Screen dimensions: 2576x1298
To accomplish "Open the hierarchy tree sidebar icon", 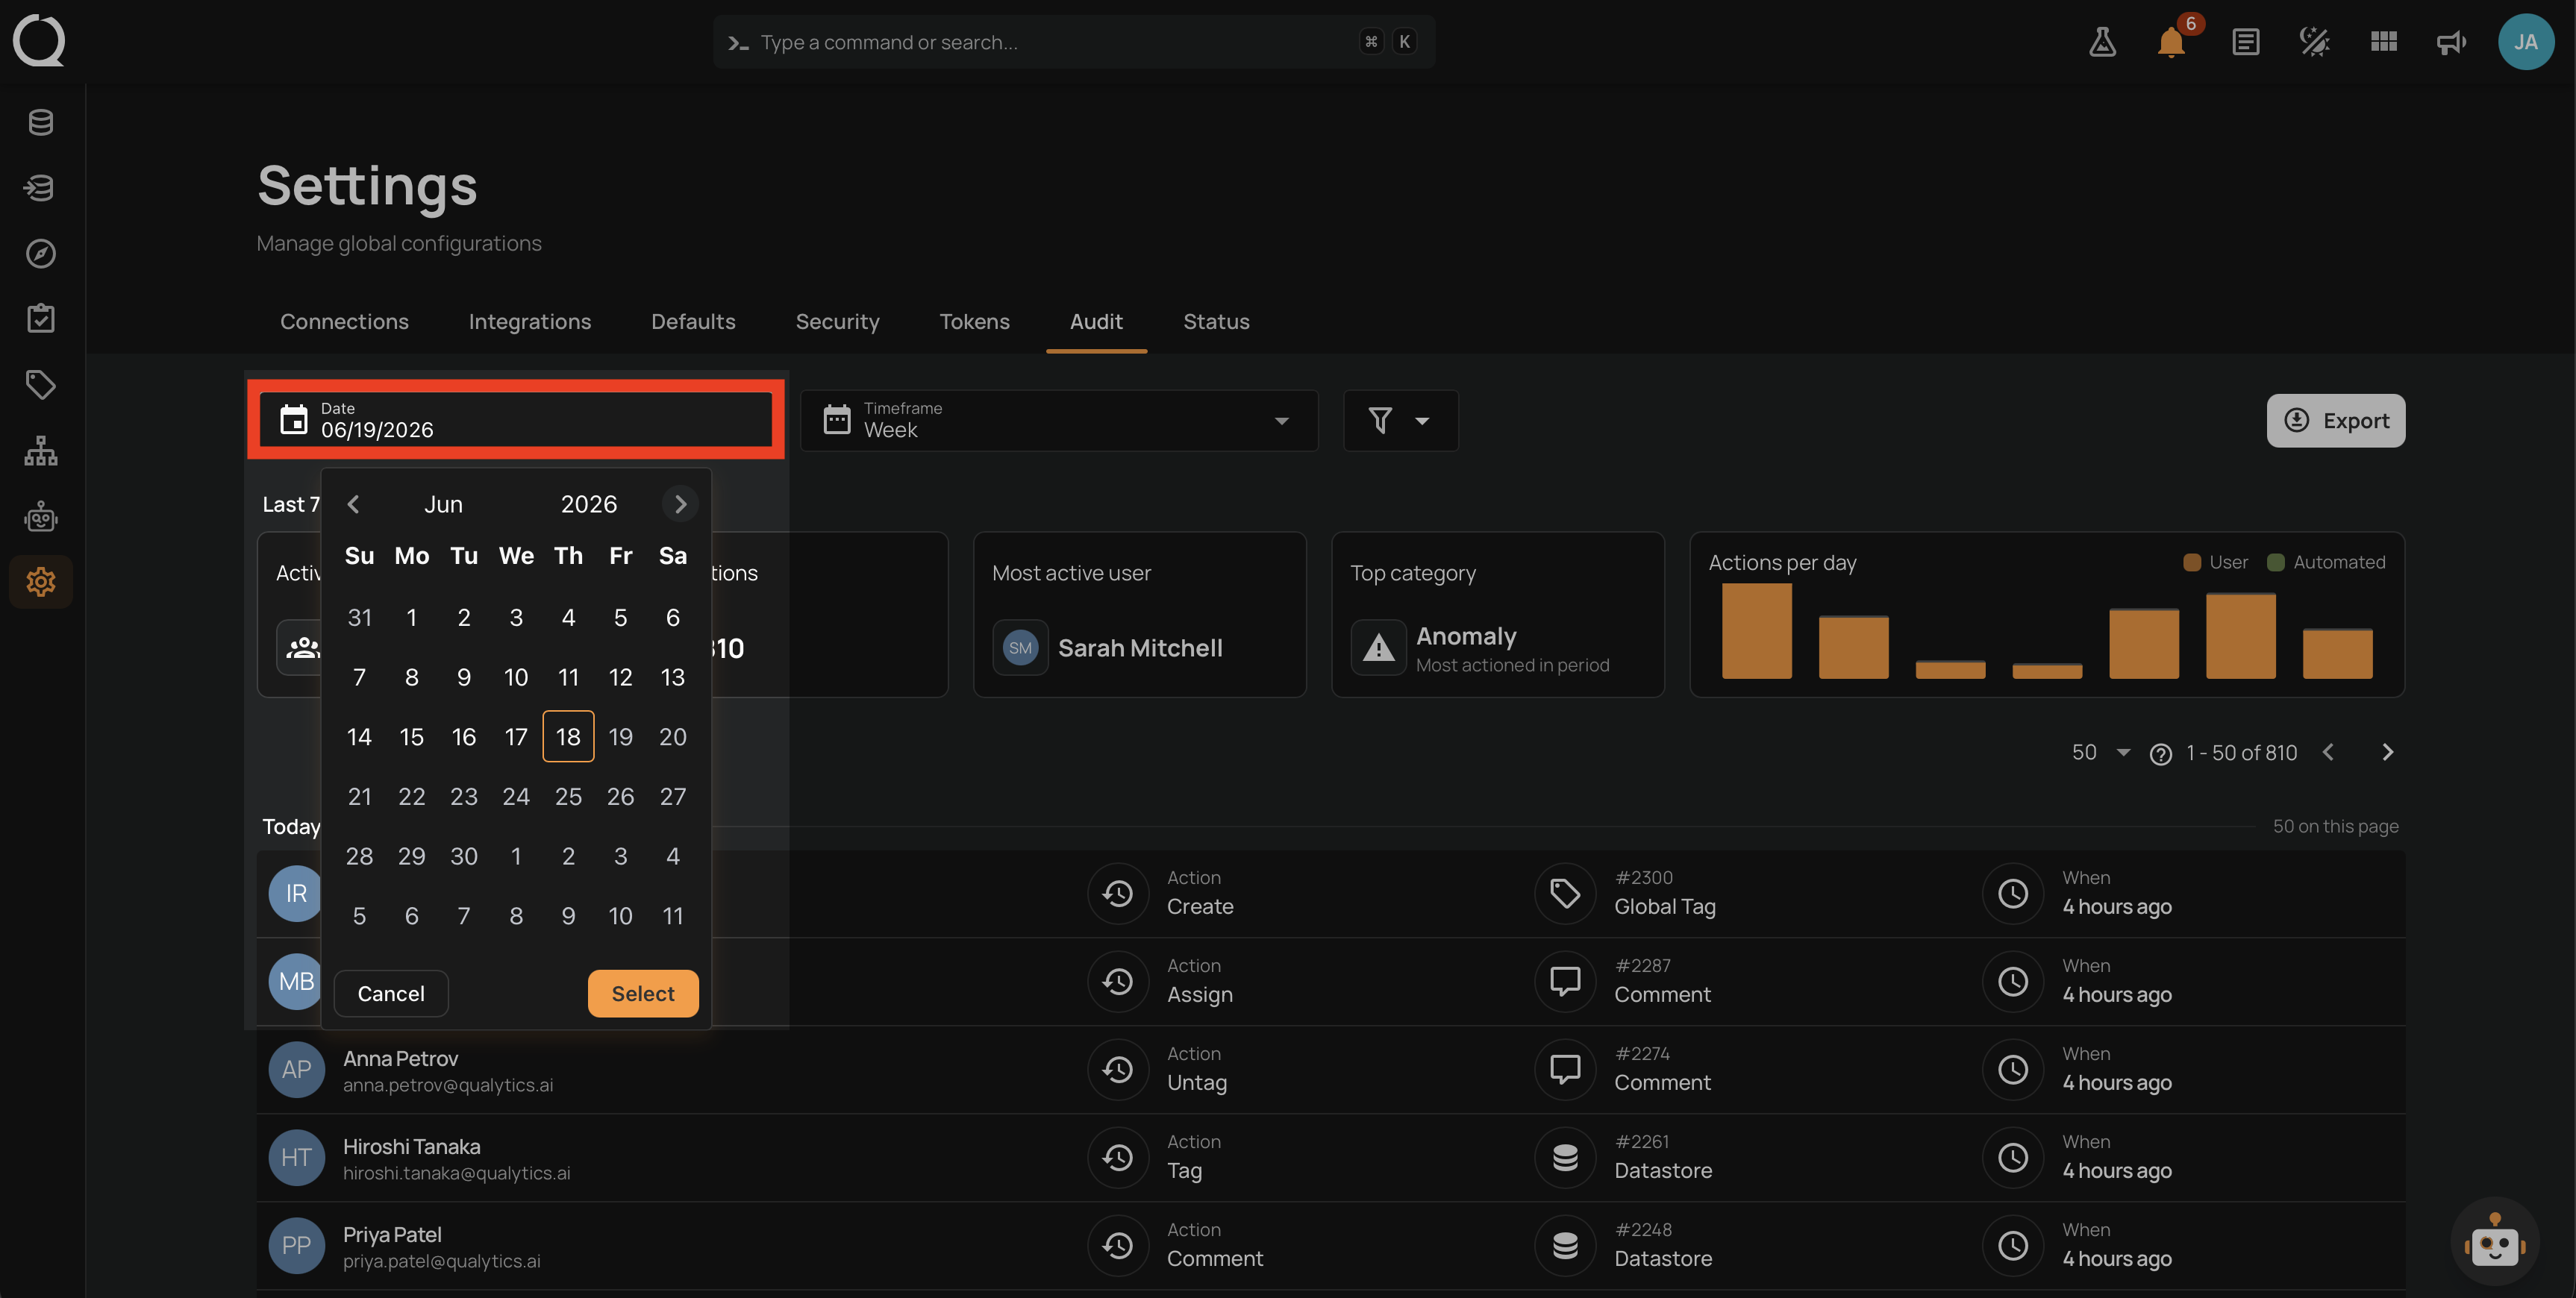I will pos(41,451).
